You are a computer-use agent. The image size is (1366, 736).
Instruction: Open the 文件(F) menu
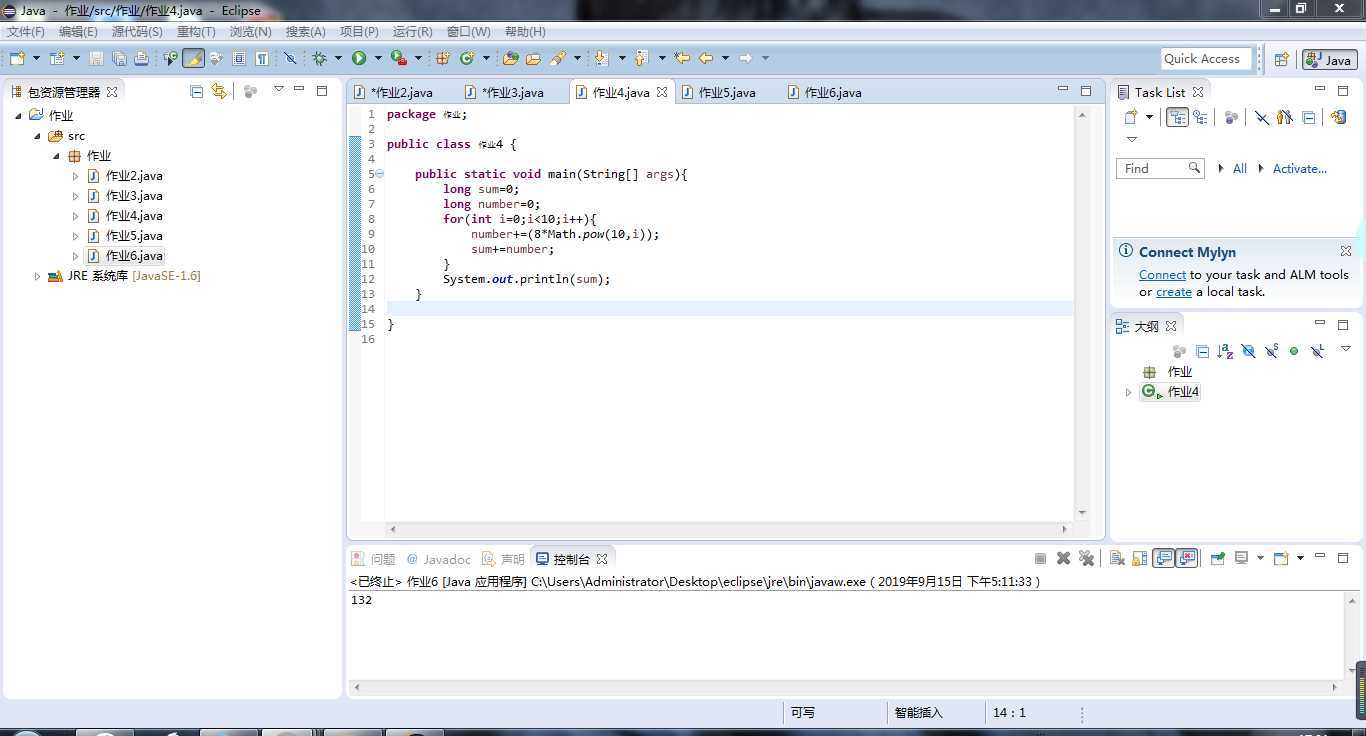[x=26, y=32]
